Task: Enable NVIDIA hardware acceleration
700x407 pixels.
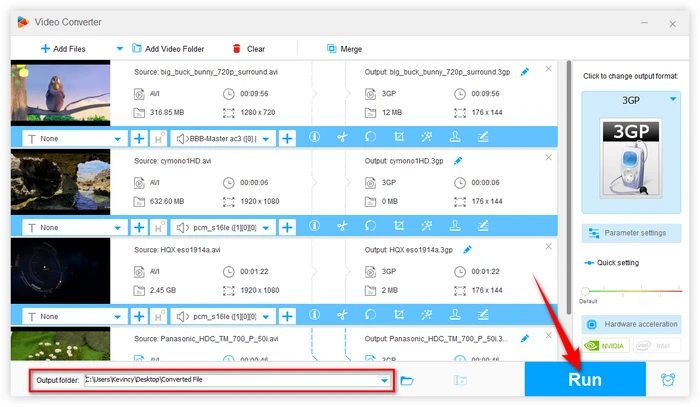Action: [605, 345]
